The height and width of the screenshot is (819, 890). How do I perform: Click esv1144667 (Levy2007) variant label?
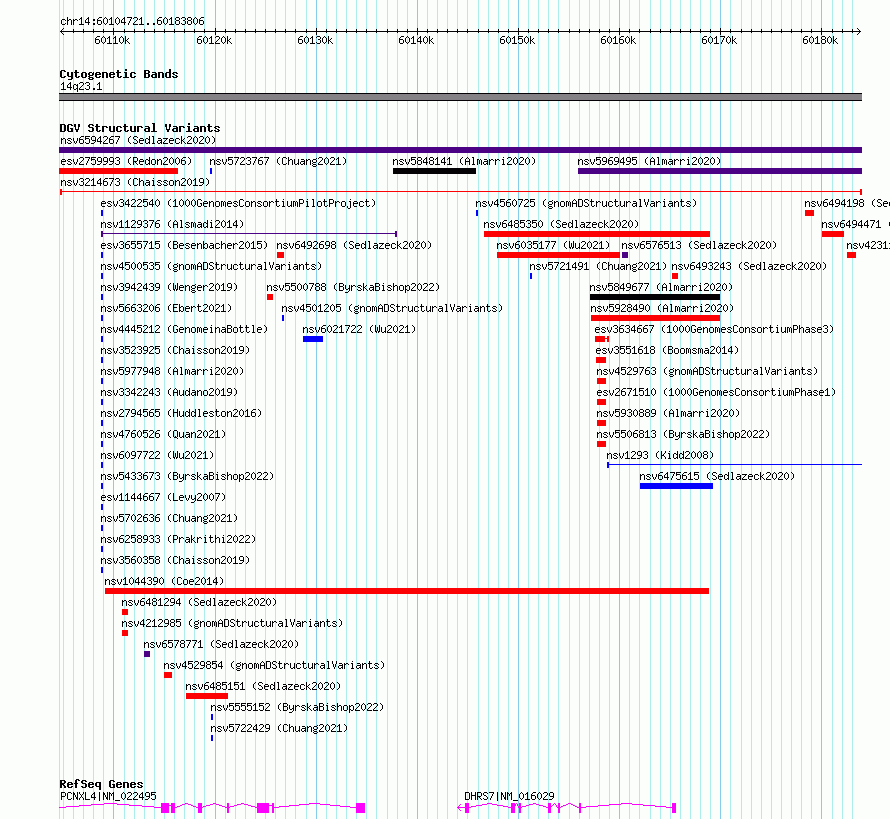(x=163, y=497)
